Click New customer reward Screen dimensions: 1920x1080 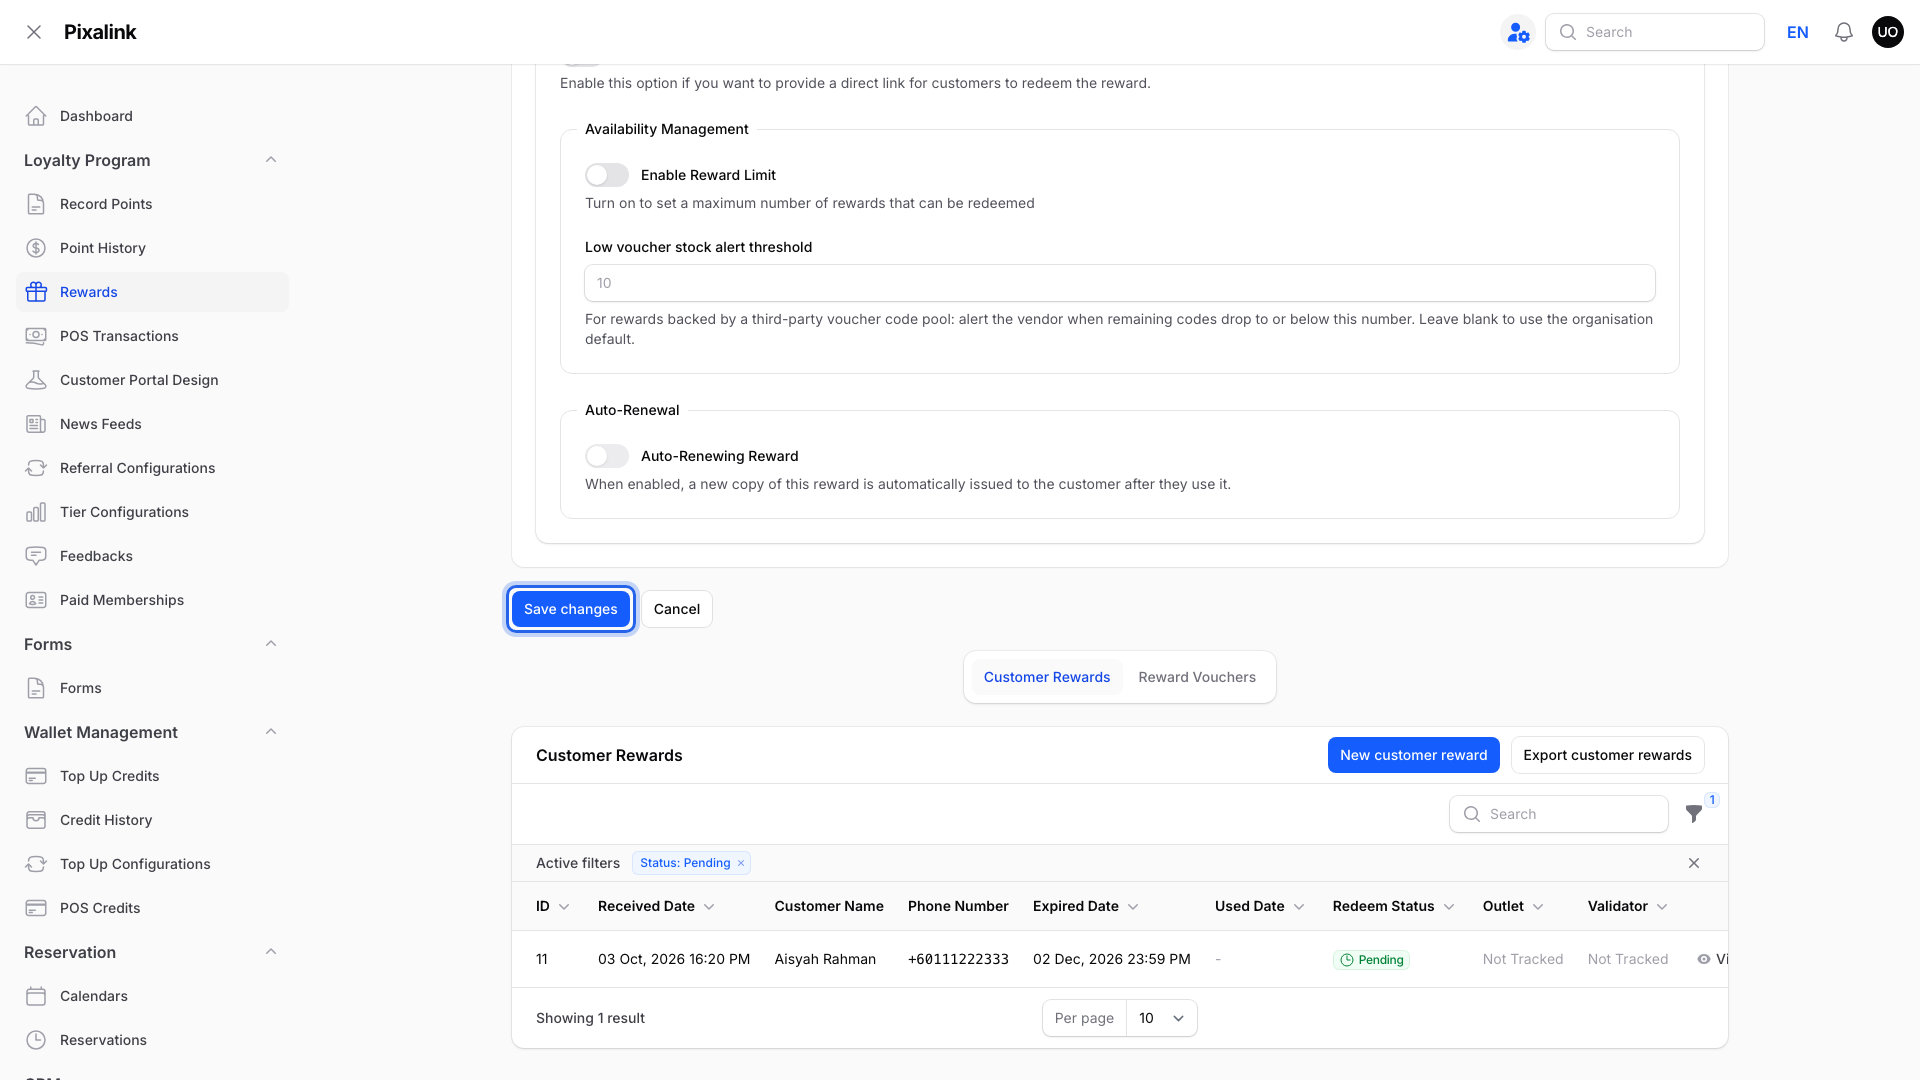point(1414,755)
